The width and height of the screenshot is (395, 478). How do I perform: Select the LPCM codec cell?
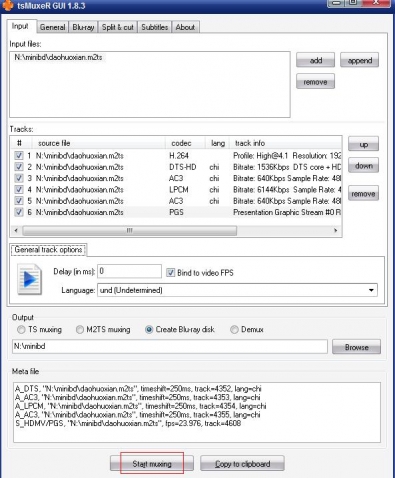(179, 190)
